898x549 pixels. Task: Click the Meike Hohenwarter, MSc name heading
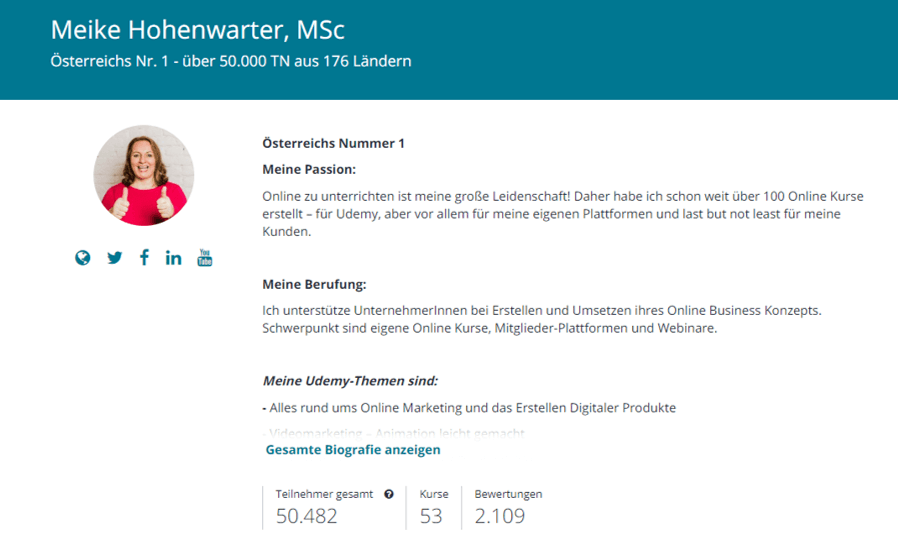click(x=198, y=30)
